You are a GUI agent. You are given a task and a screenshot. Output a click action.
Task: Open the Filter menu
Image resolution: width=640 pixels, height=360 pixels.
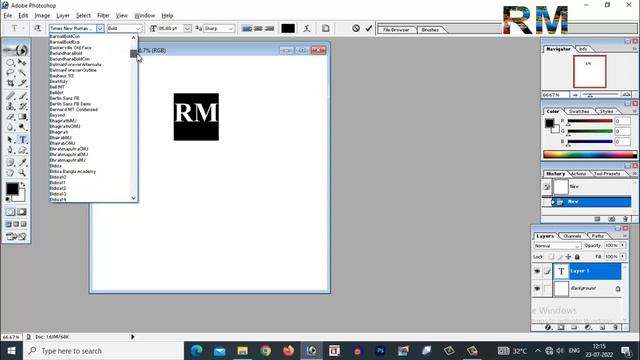pyautogui.click(x=103, y=16)
